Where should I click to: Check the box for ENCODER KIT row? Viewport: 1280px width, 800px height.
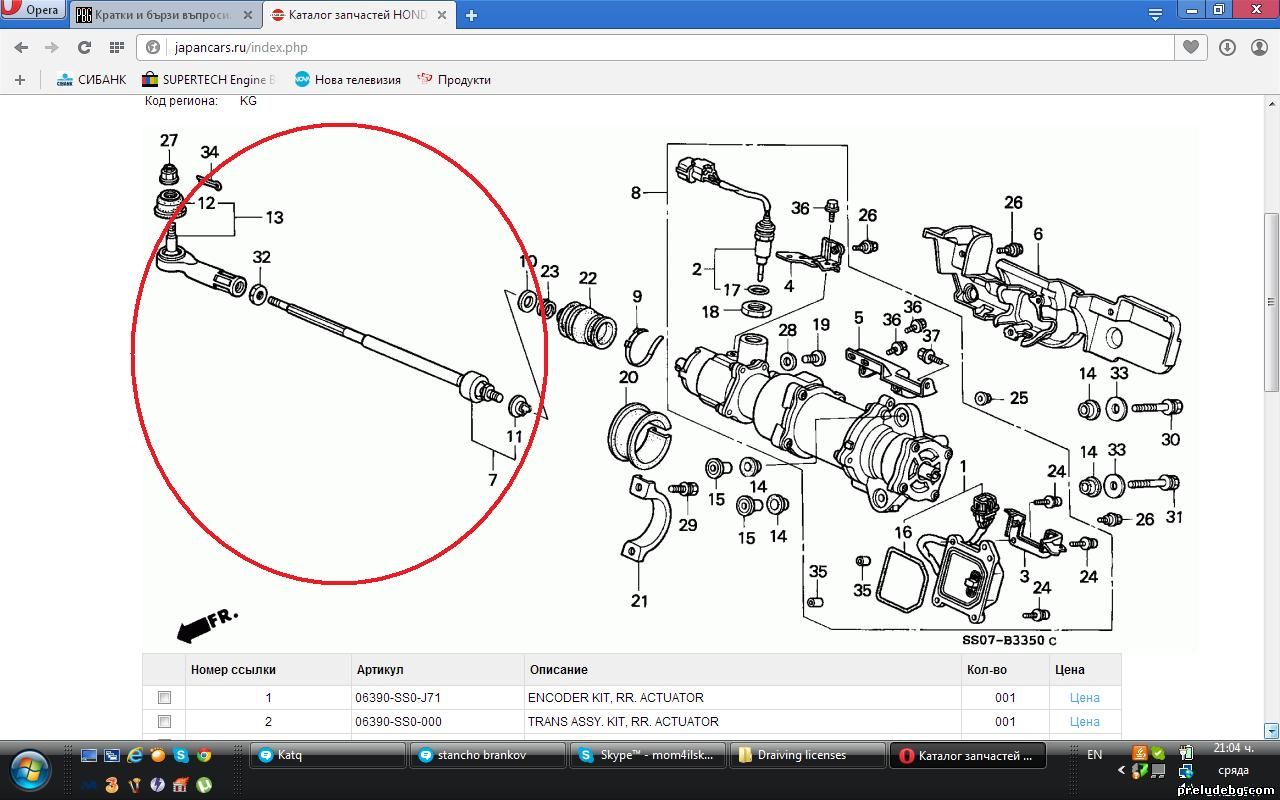(164, 698)
